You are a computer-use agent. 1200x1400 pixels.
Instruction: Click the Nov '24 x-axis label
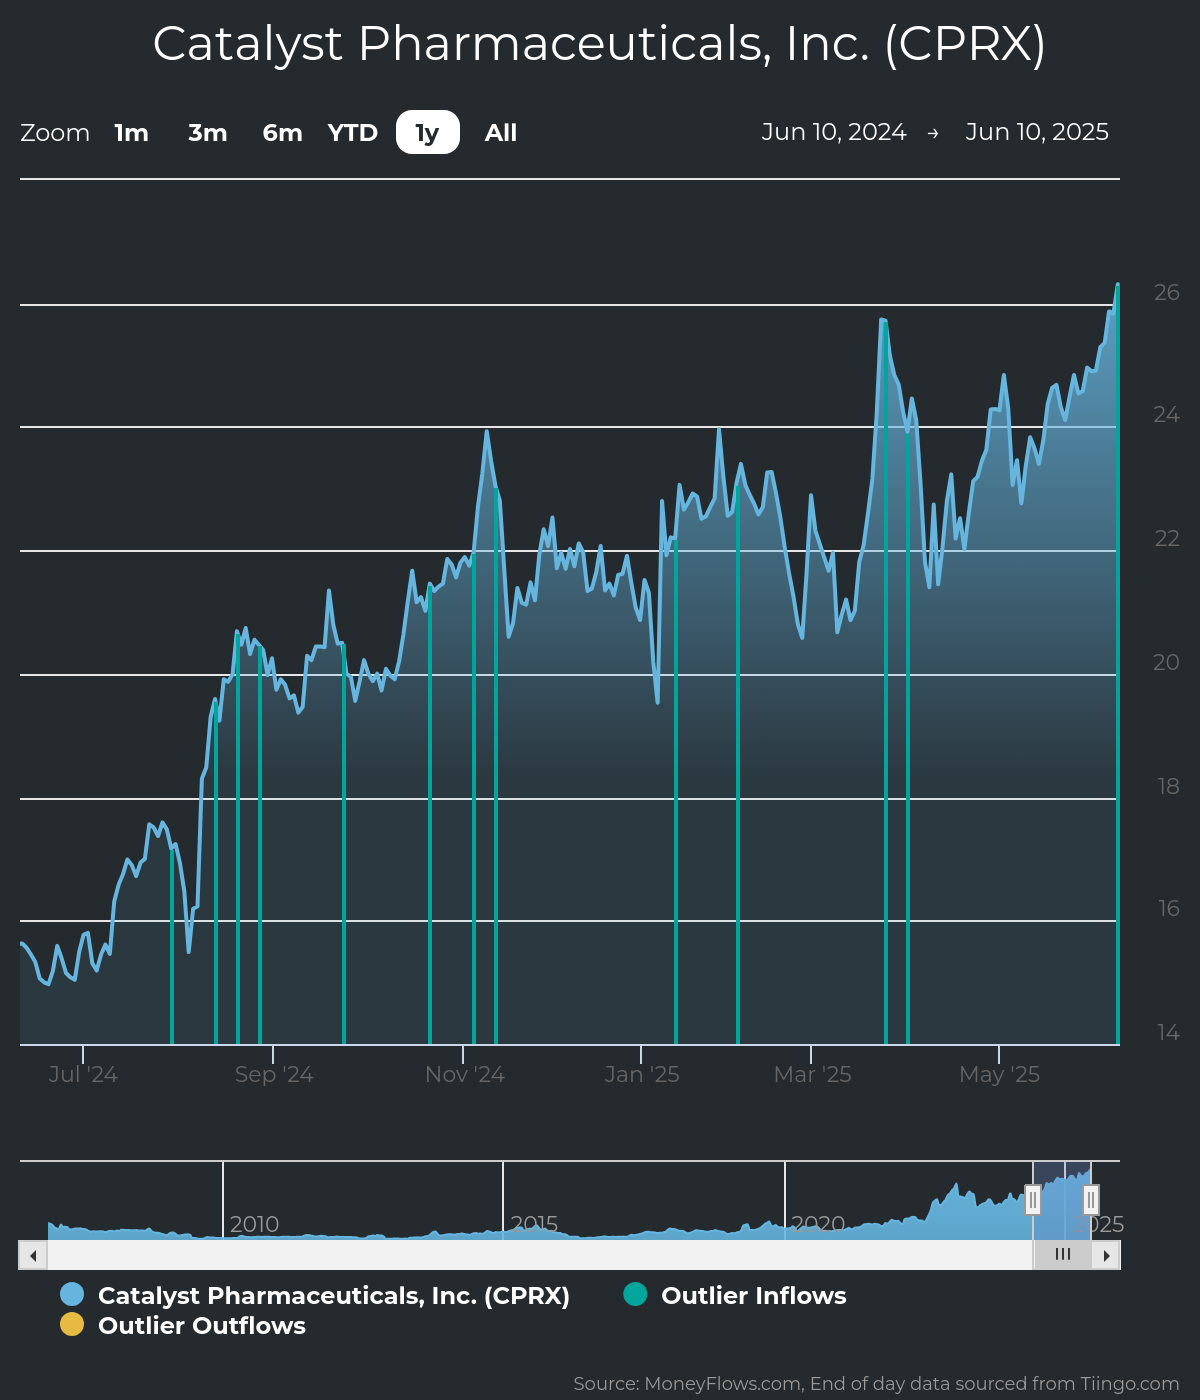click(x=465, y=1074)
